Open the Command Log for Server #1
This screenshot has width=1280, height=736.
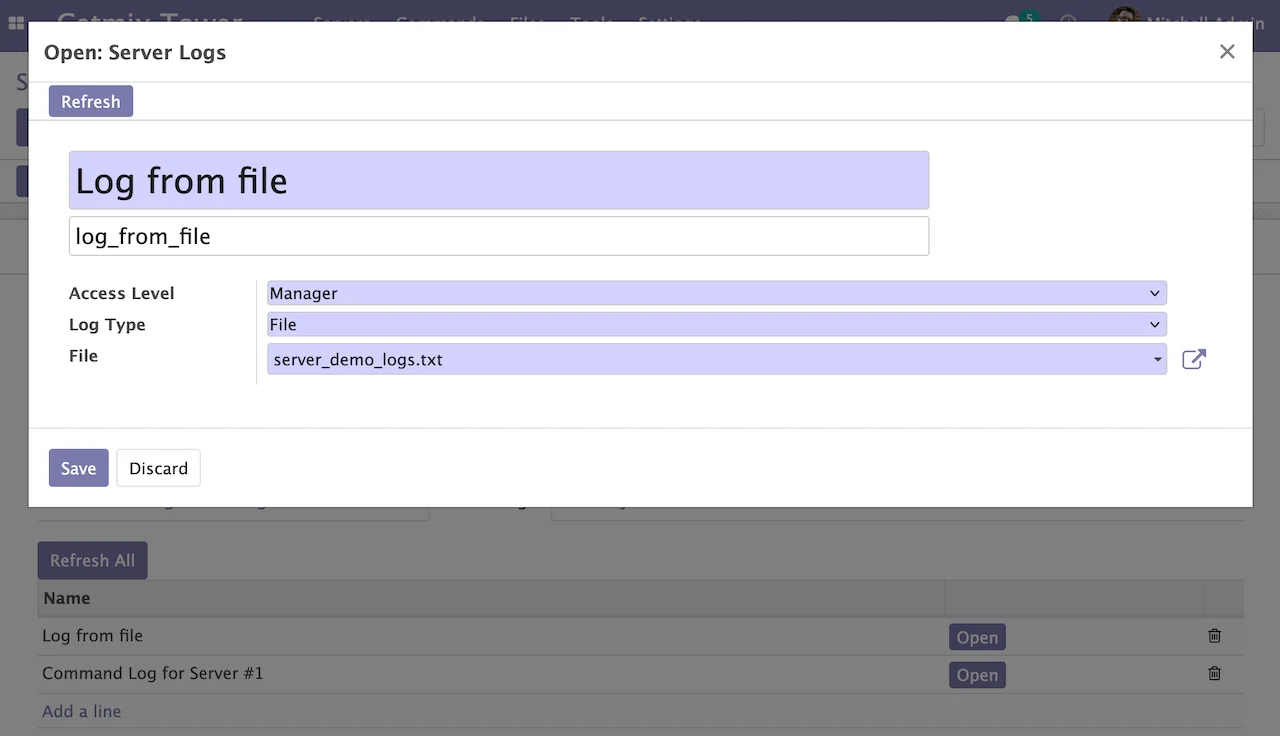pyautogui.click(x=977, y=675)
